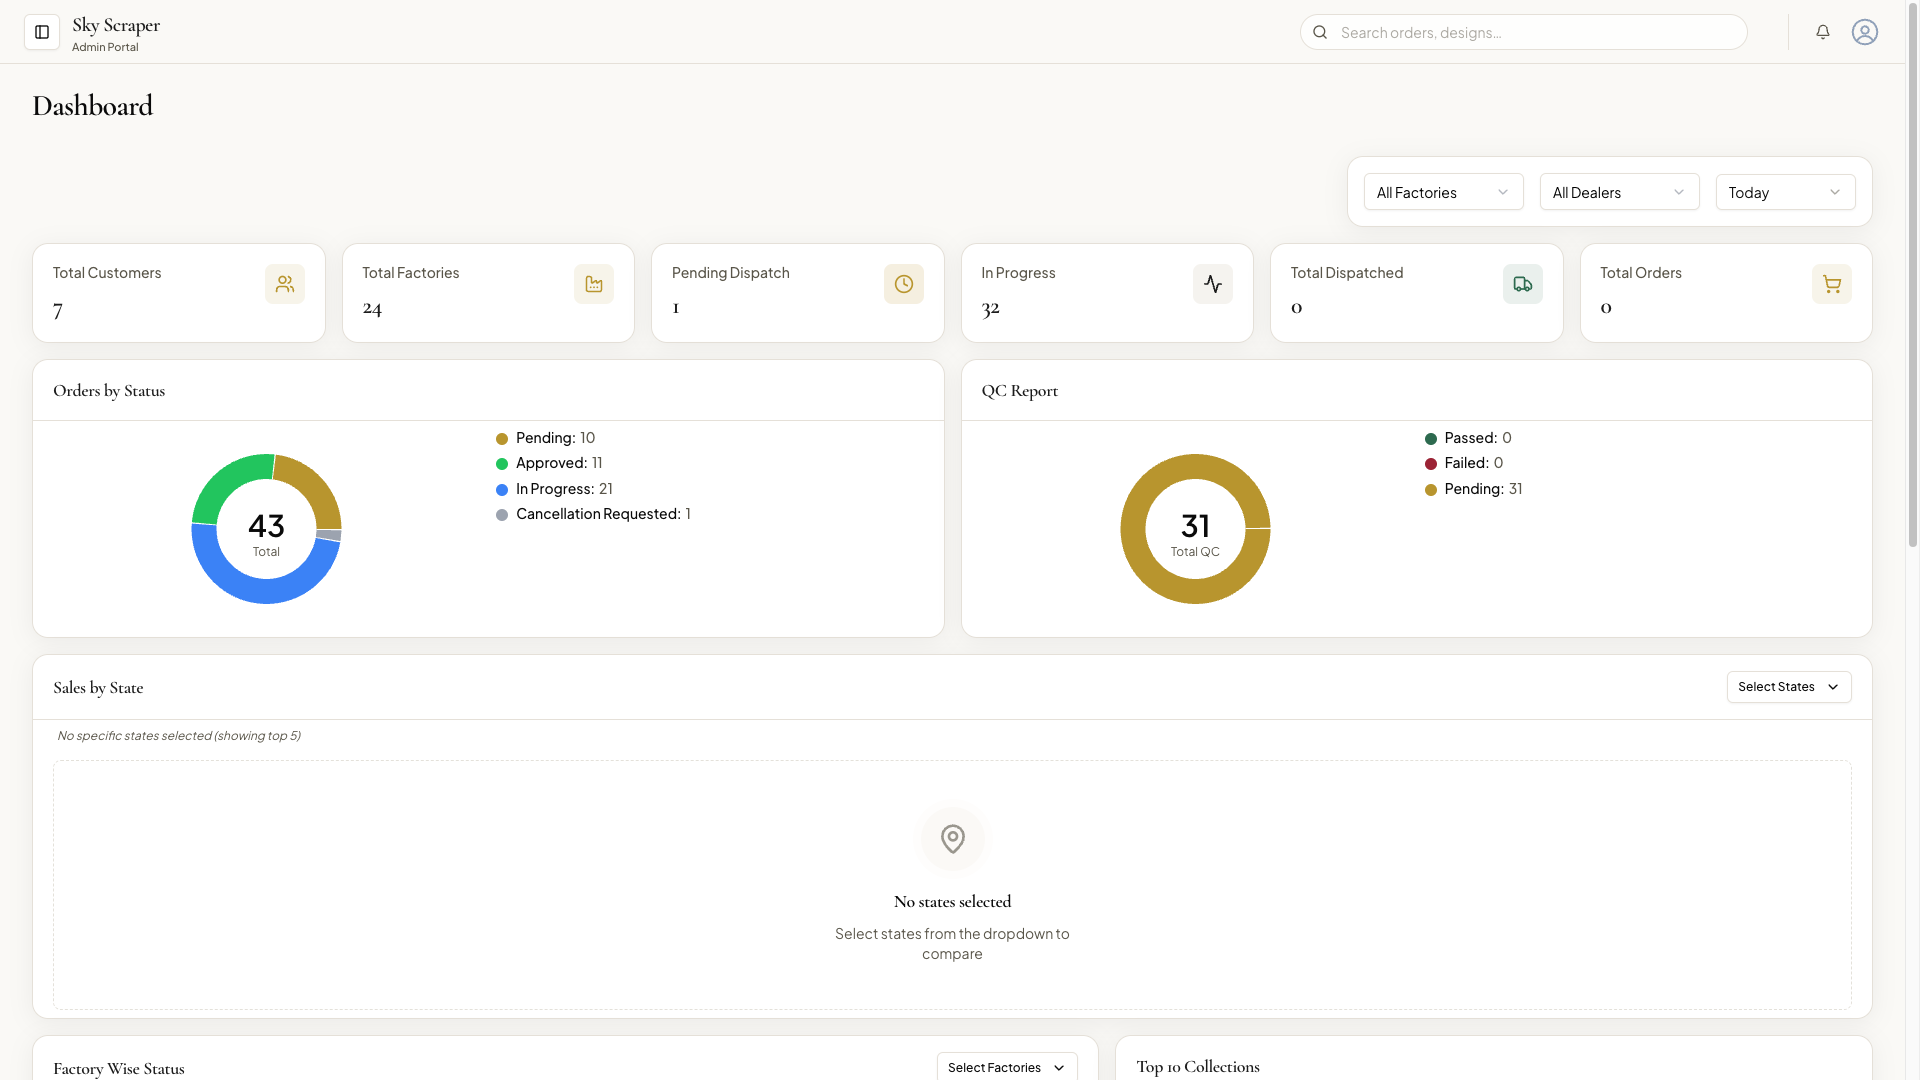Click the Cancellation Requested grey legend swatch
This screenshot has height=1080, width=1920.
point(502,515)
